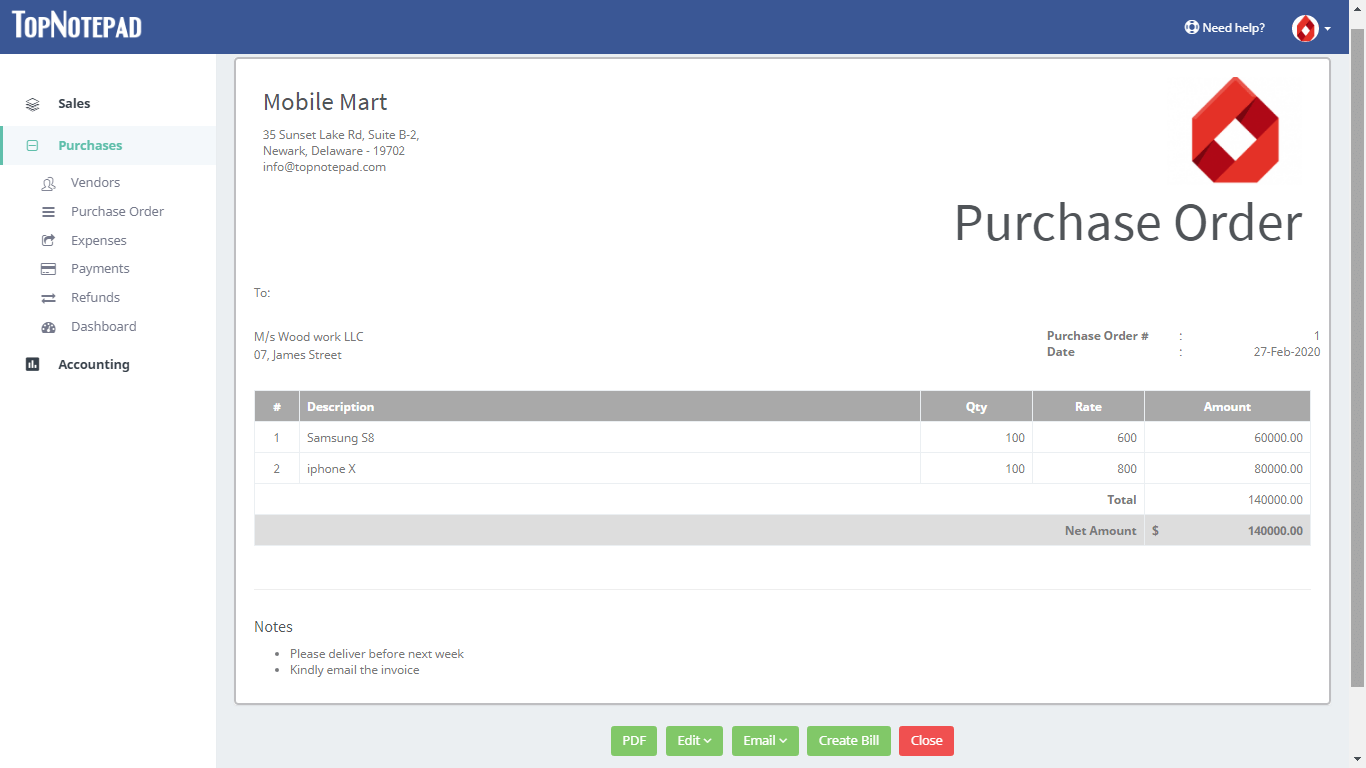
Task: Click 'Please deliver before next week' note
Action: (377, 654)
